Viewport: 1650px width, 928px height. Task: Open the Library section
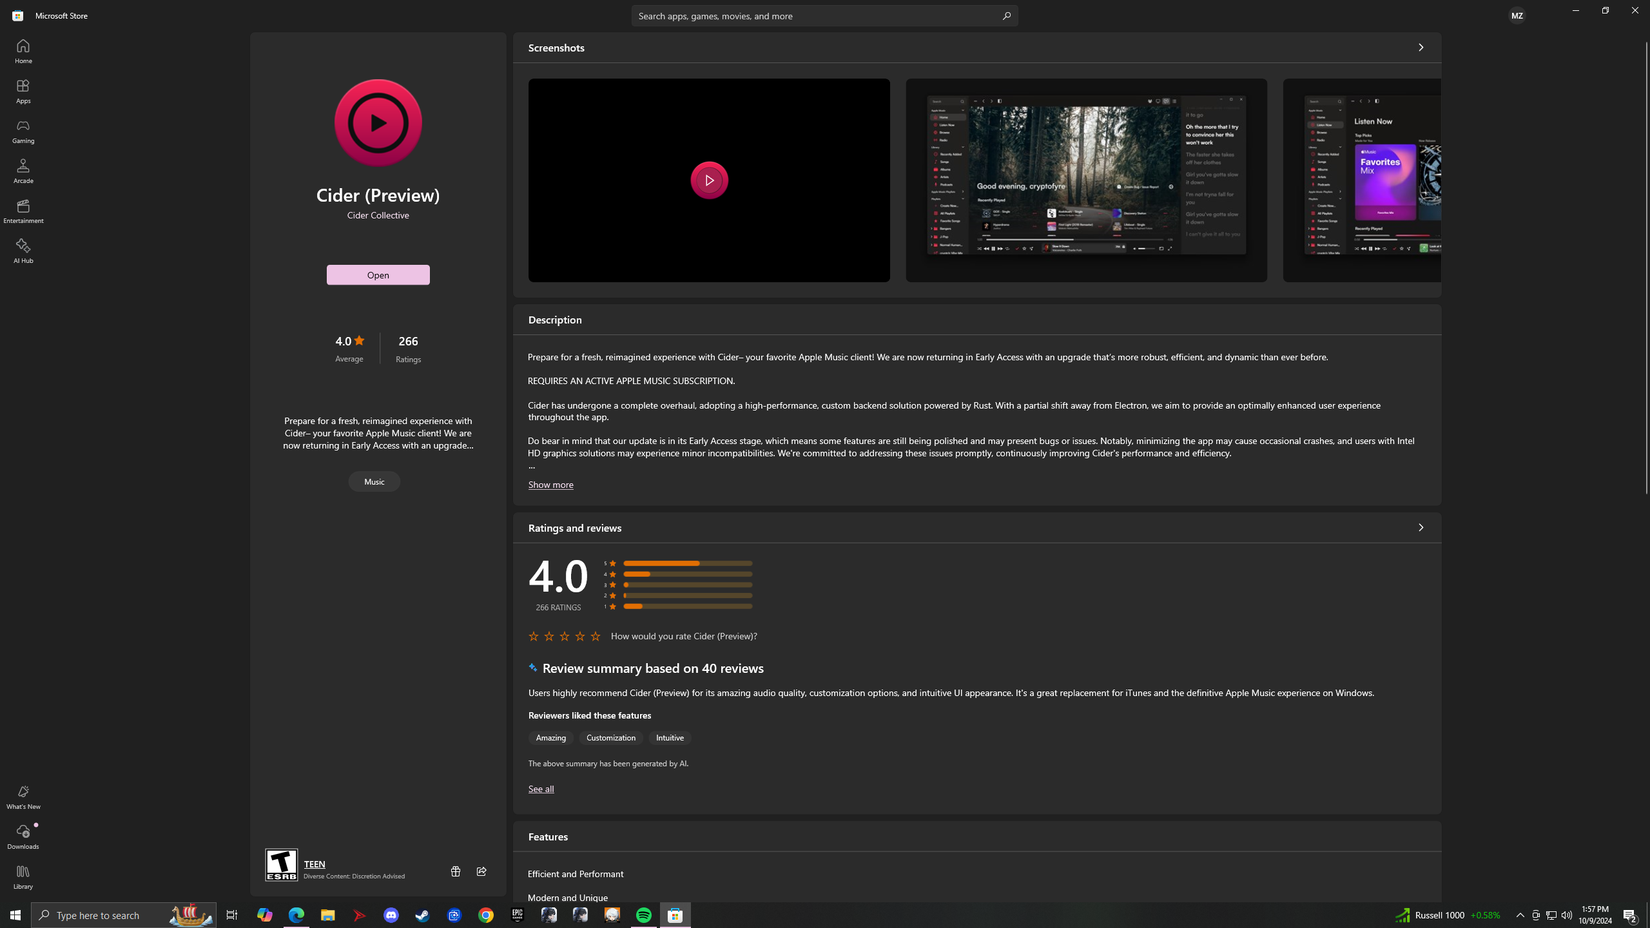coord(23,877)
